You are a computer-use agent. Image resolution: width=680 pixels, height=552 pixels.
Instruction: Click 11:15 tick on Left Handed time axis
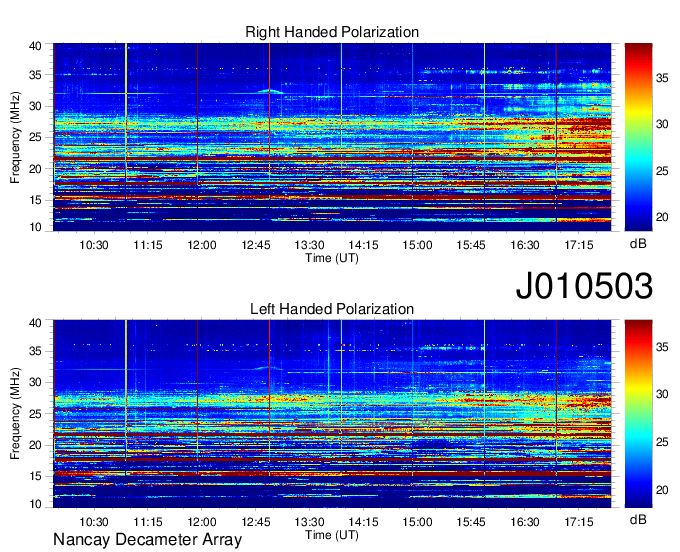147,522
